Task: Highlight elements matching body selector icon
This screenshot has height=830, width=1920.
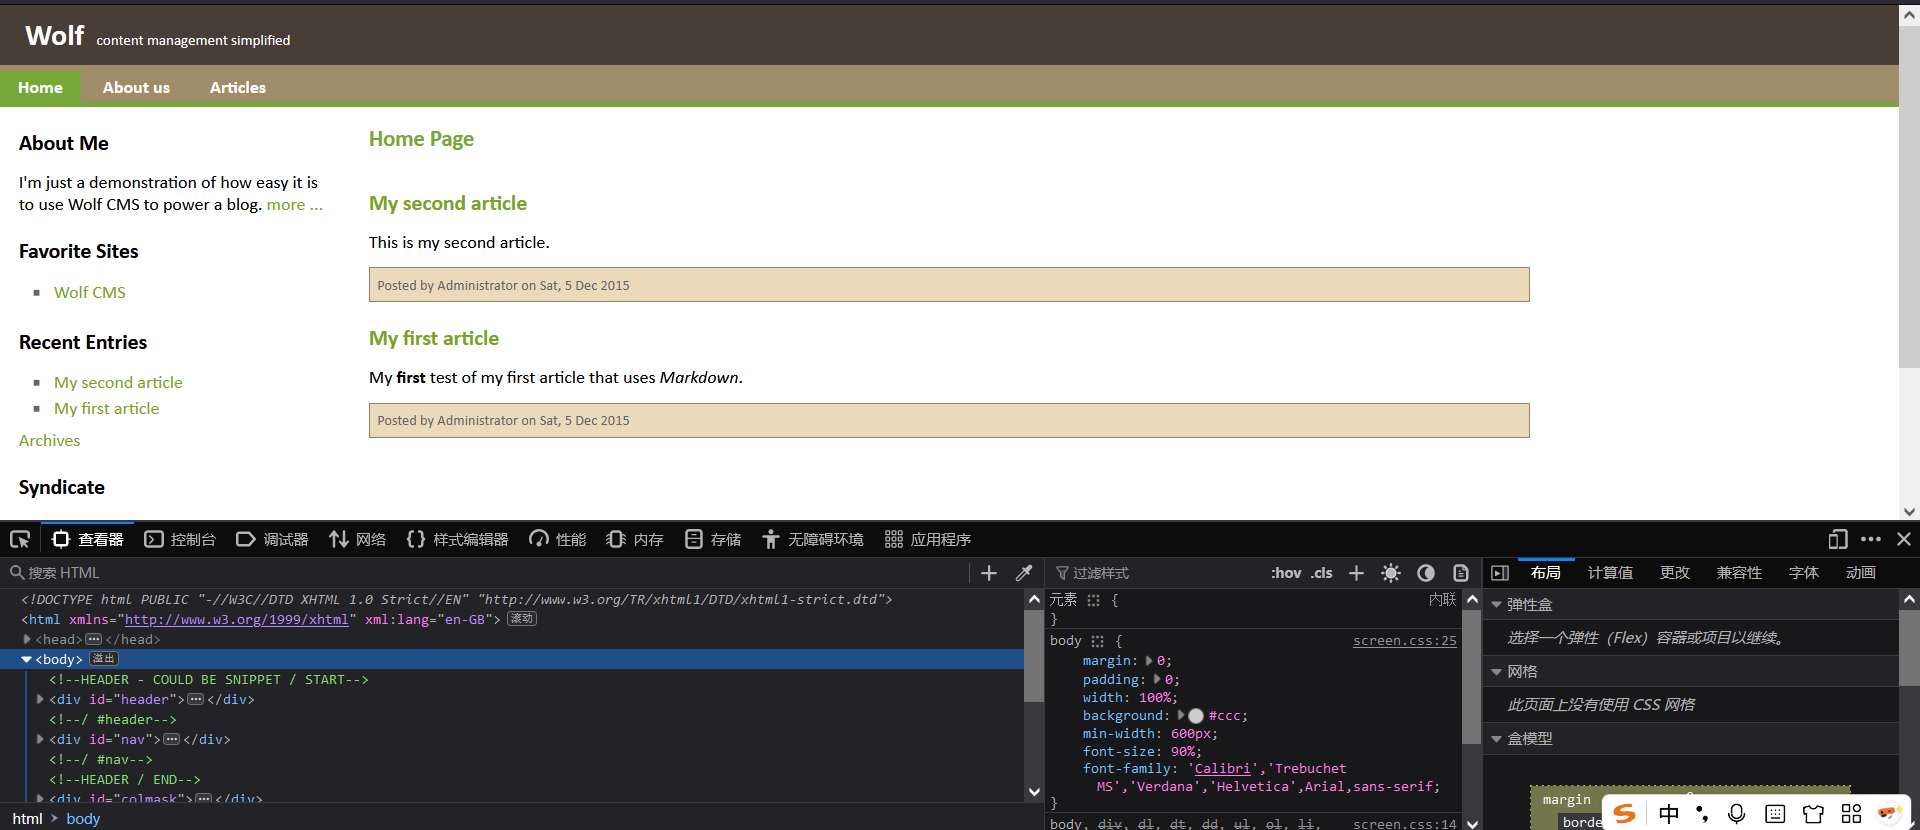Action: point(1097,641)
